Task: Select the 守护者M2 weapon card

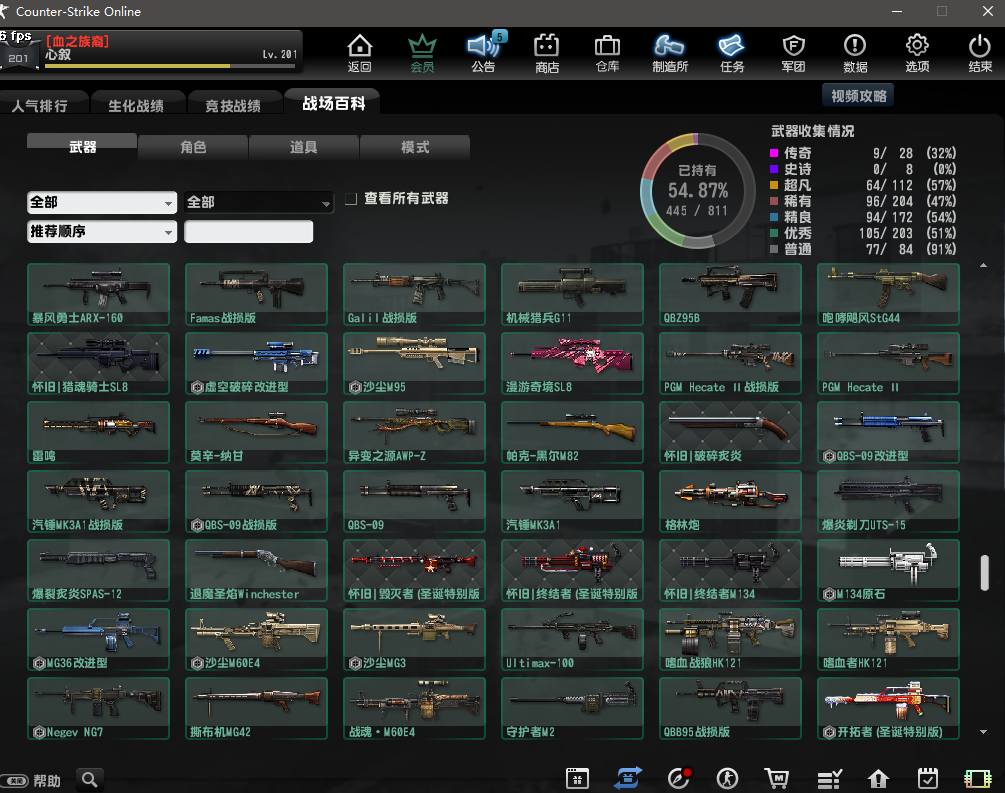Action: point(572,708)
